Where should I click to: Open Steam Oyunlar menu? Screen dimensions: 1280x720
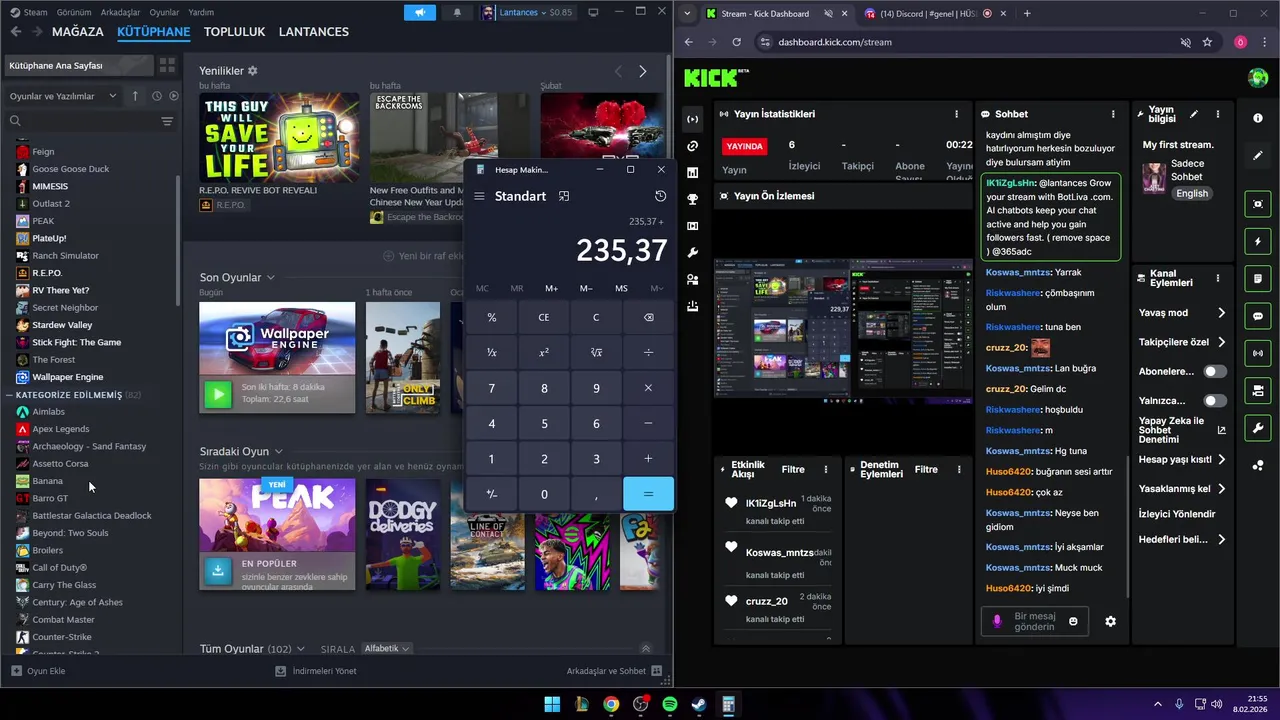pyautogui.click(x=164, y=12)
